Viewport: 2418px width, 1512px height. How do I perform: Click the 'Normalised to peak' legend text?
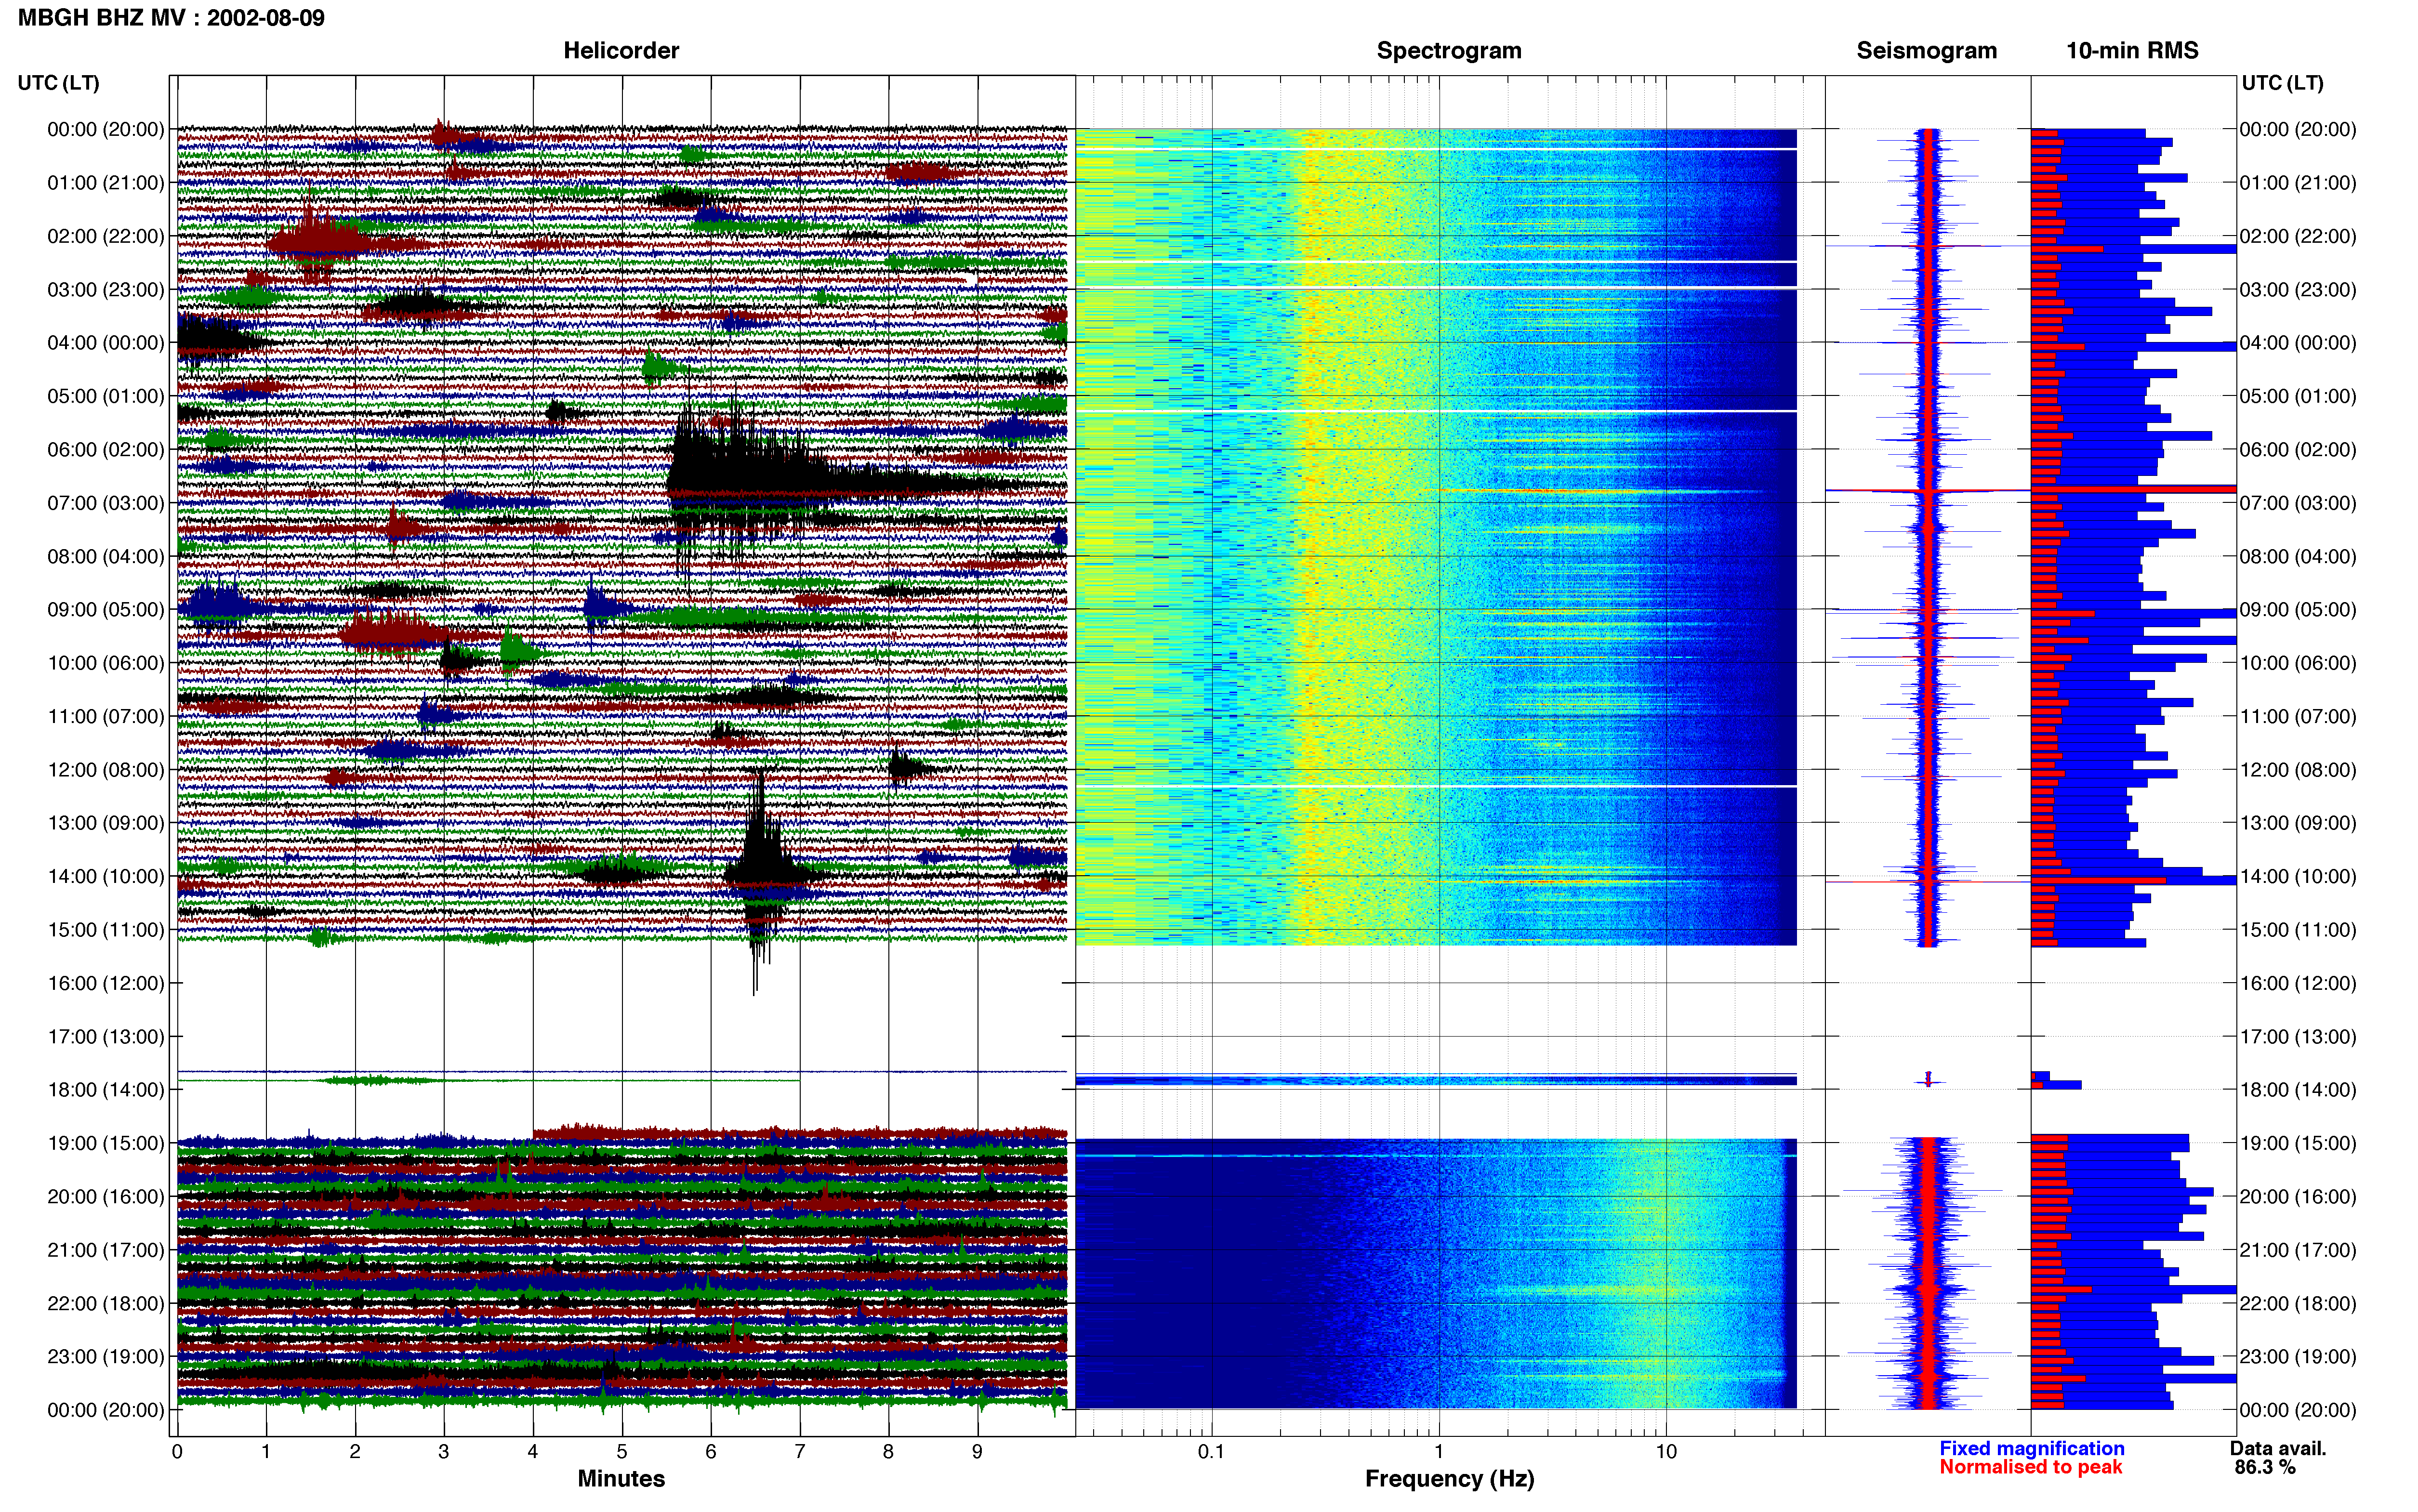pyautogui.click(x=2030, y=1467)
